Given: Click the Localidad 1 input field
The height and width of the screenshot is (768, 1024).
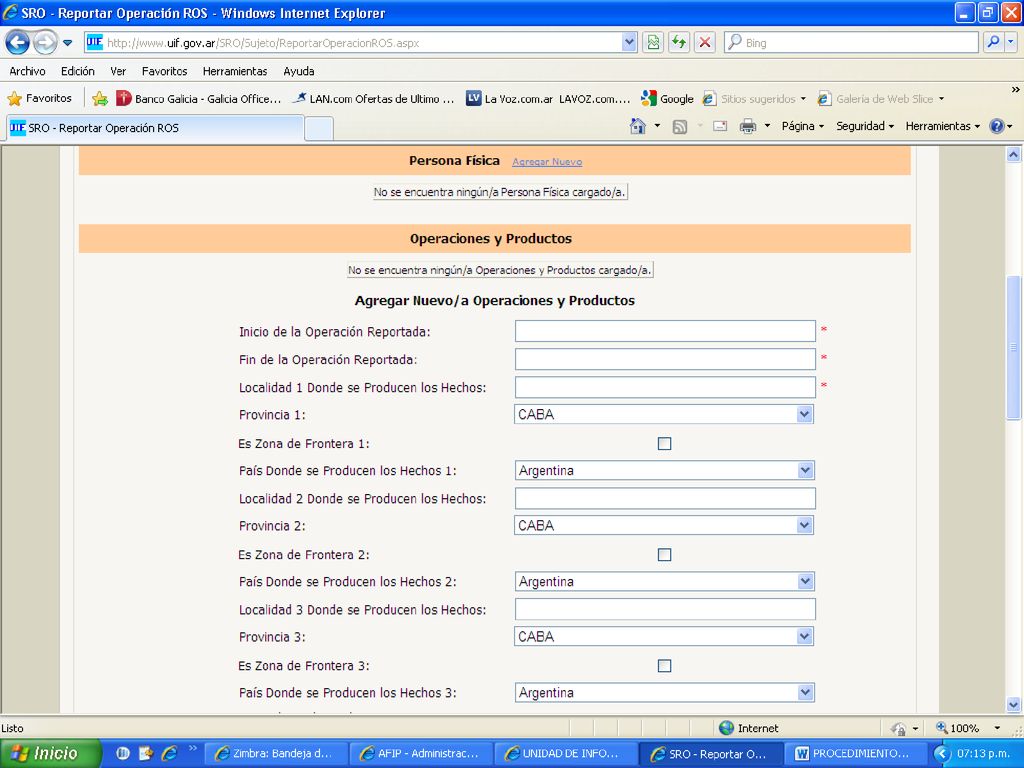Looking at the screenshot, I should pyautogui.click(x=665, y=387).
